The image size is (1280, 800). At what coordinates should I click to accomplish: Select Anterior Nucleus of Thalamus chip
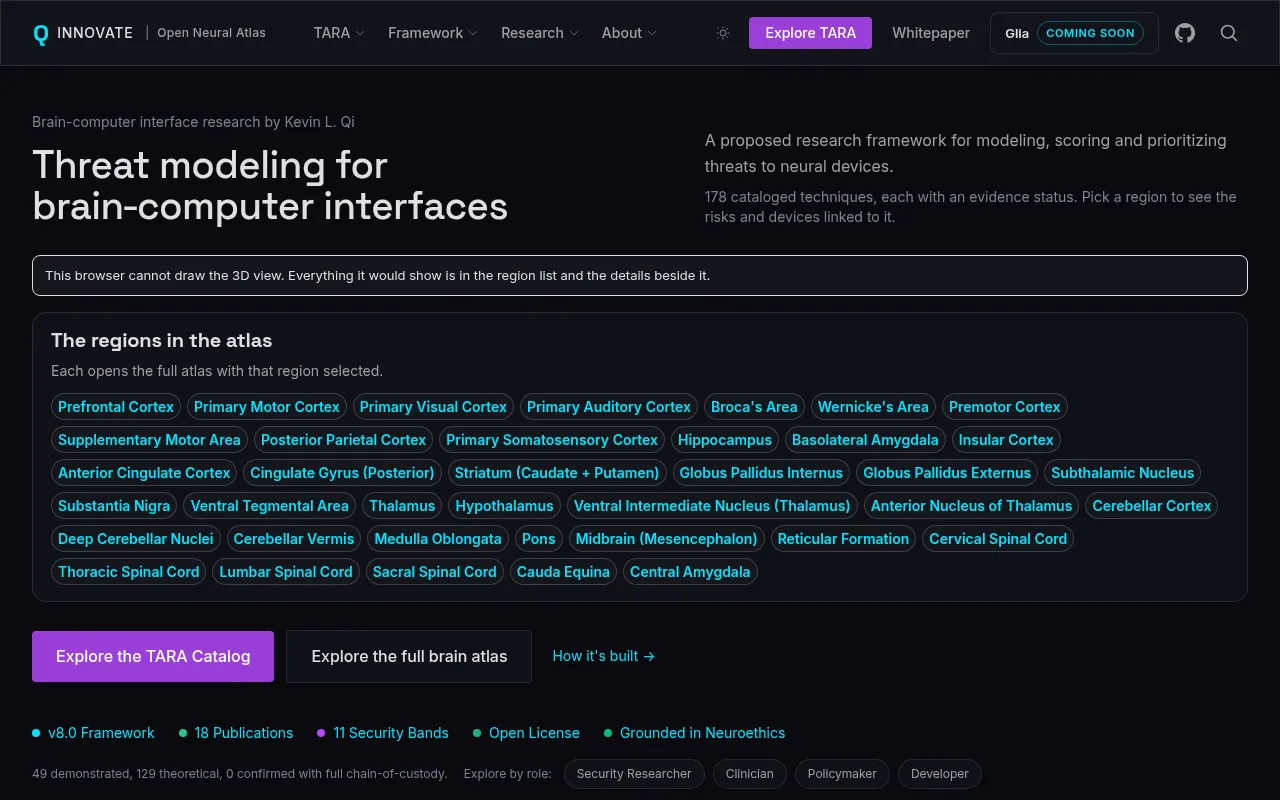click(x=972, y=506)
